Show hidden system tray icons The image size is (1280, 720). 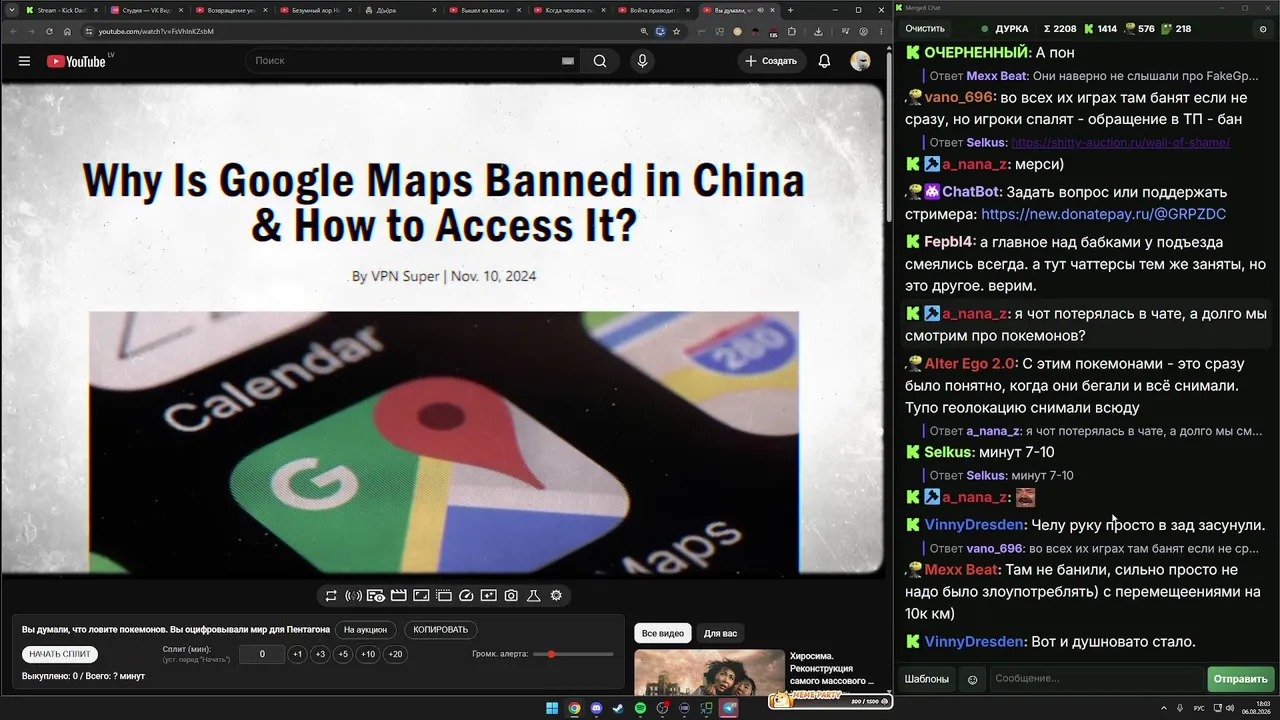click(1165, 709)
